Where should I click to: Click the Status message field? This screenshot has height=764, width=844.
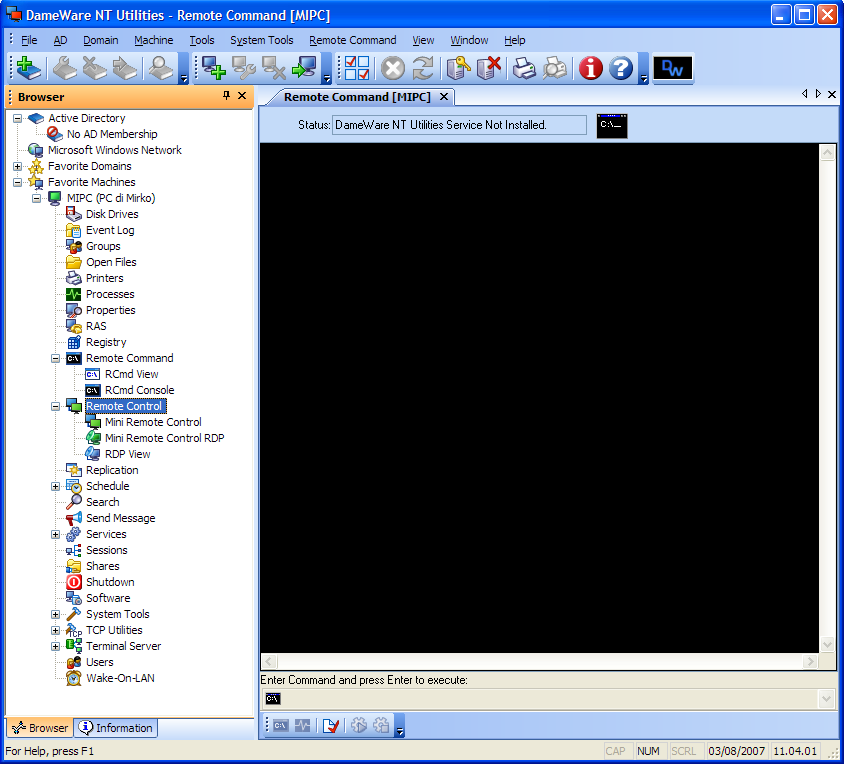click(459, 125)
